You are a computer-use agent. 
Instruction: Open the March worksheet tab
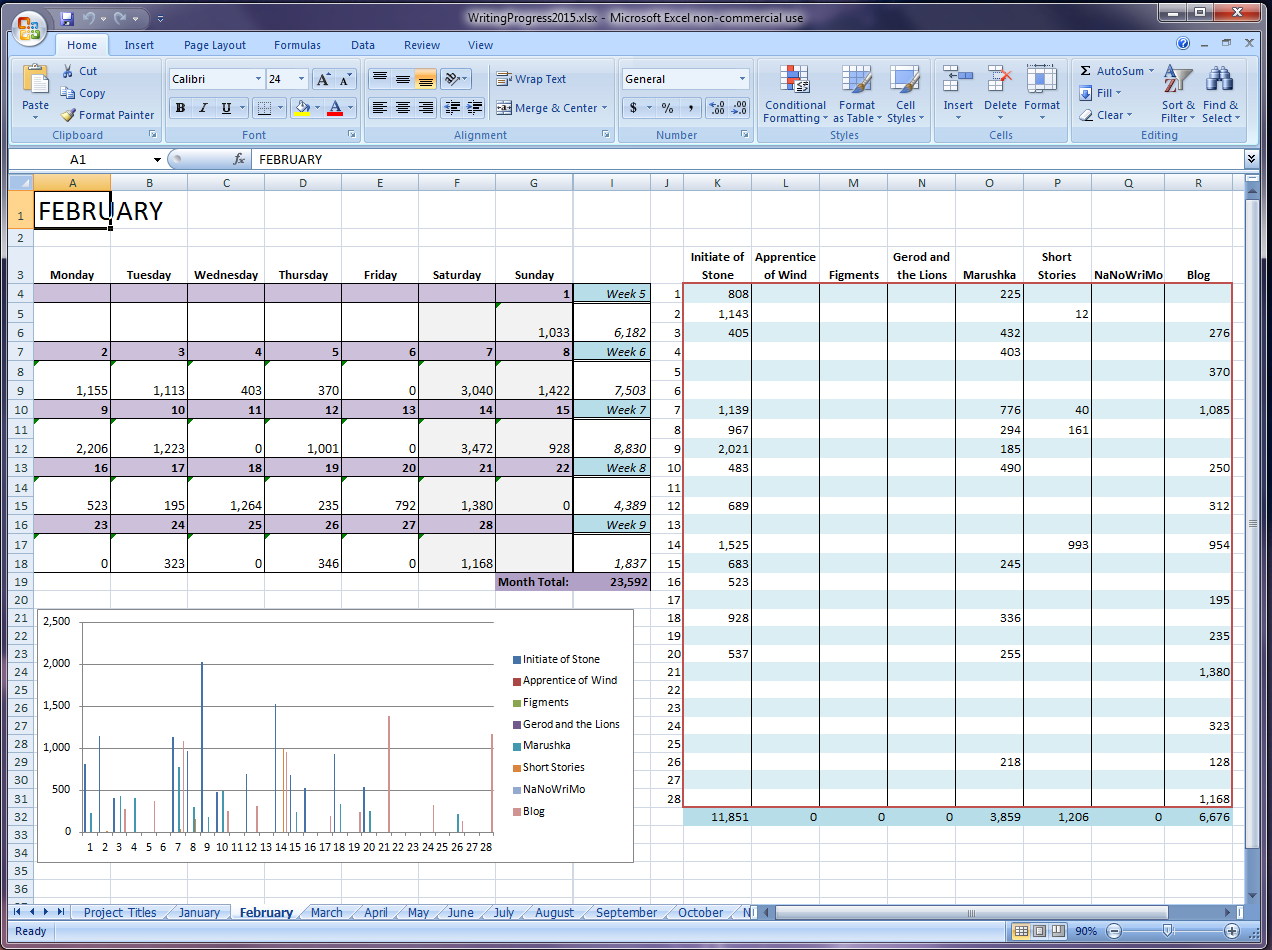tap(326, 912)
